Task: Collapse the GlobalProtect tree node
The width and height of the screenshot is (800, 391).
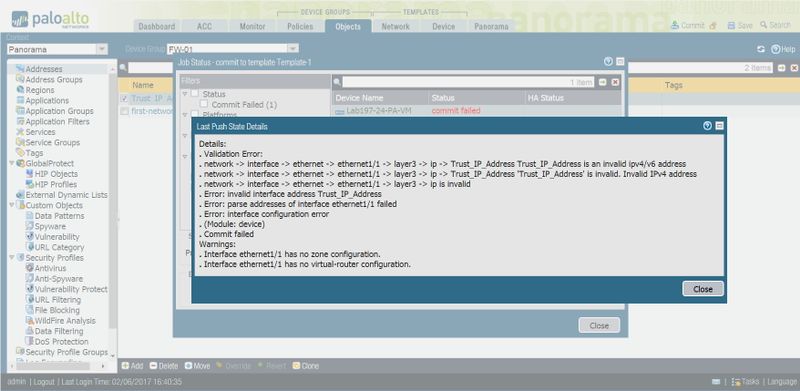Action: pyautogui.click(x=12, y=163)
